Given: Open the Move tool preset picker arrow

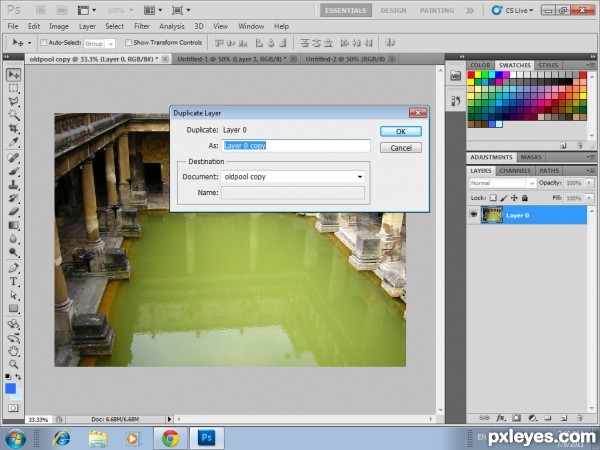Looking at the screenshot, I should pyautogui.click(x=29, y=43).
